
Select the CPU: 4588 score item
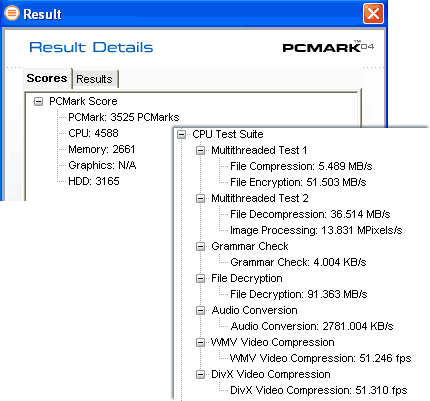93,133
